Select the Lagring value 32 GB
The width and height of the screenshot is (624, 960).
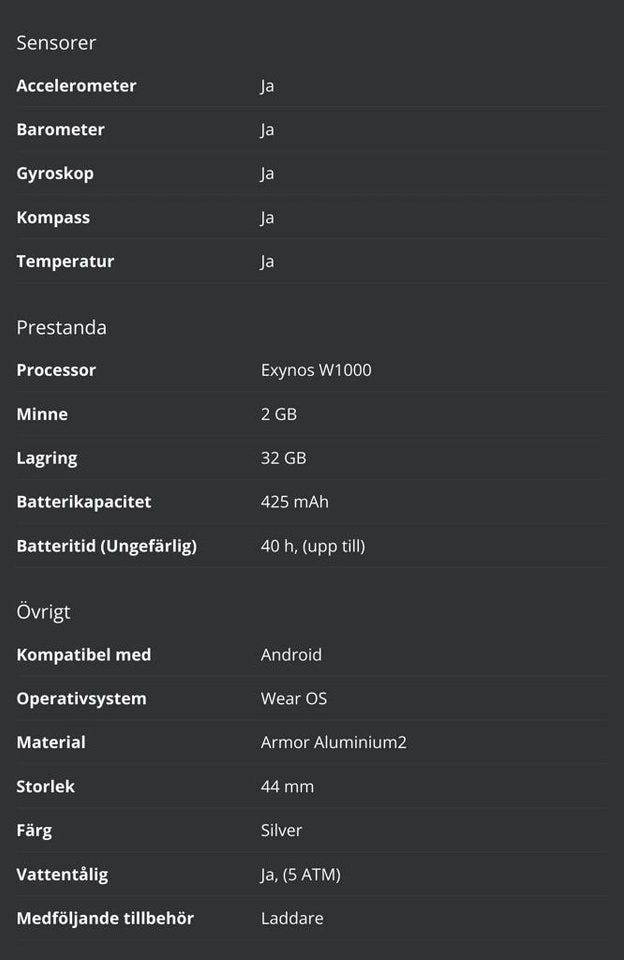283,458
